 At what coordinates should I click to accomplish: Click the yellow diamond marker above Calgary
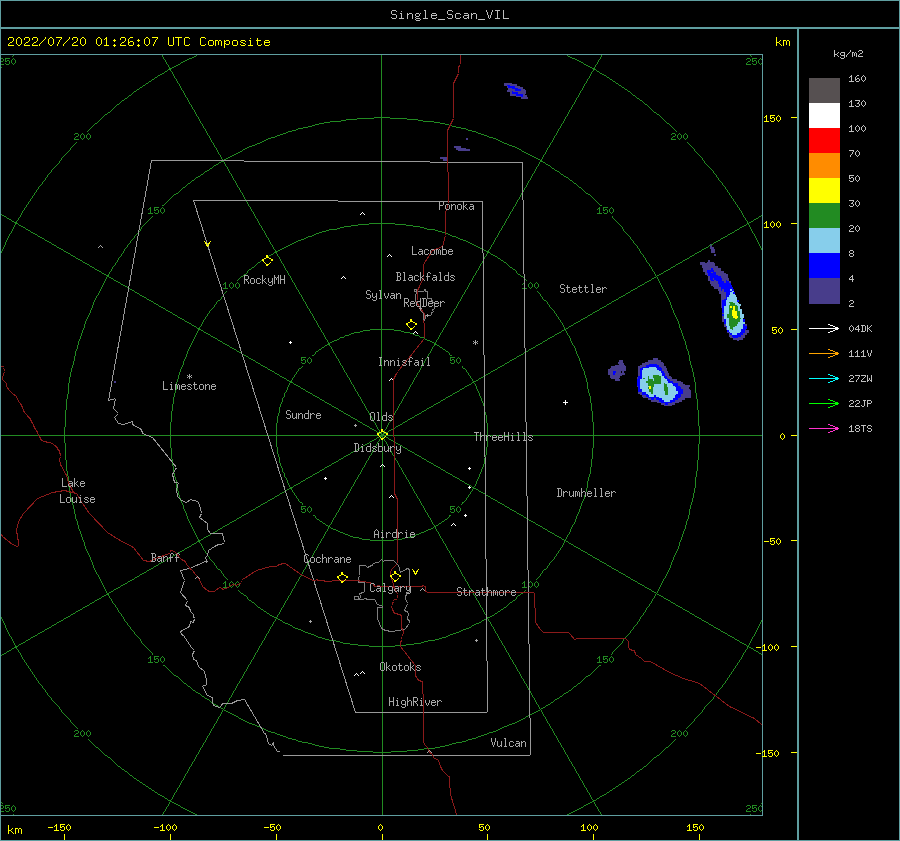[x=395, y=576]
